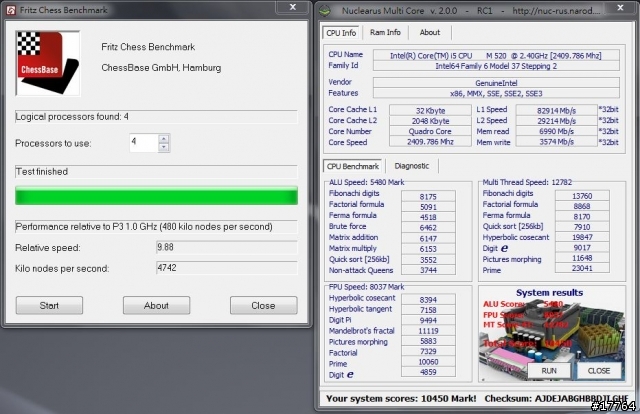Click Core Speed value 2409.786 Mhz

click(430, 142)
